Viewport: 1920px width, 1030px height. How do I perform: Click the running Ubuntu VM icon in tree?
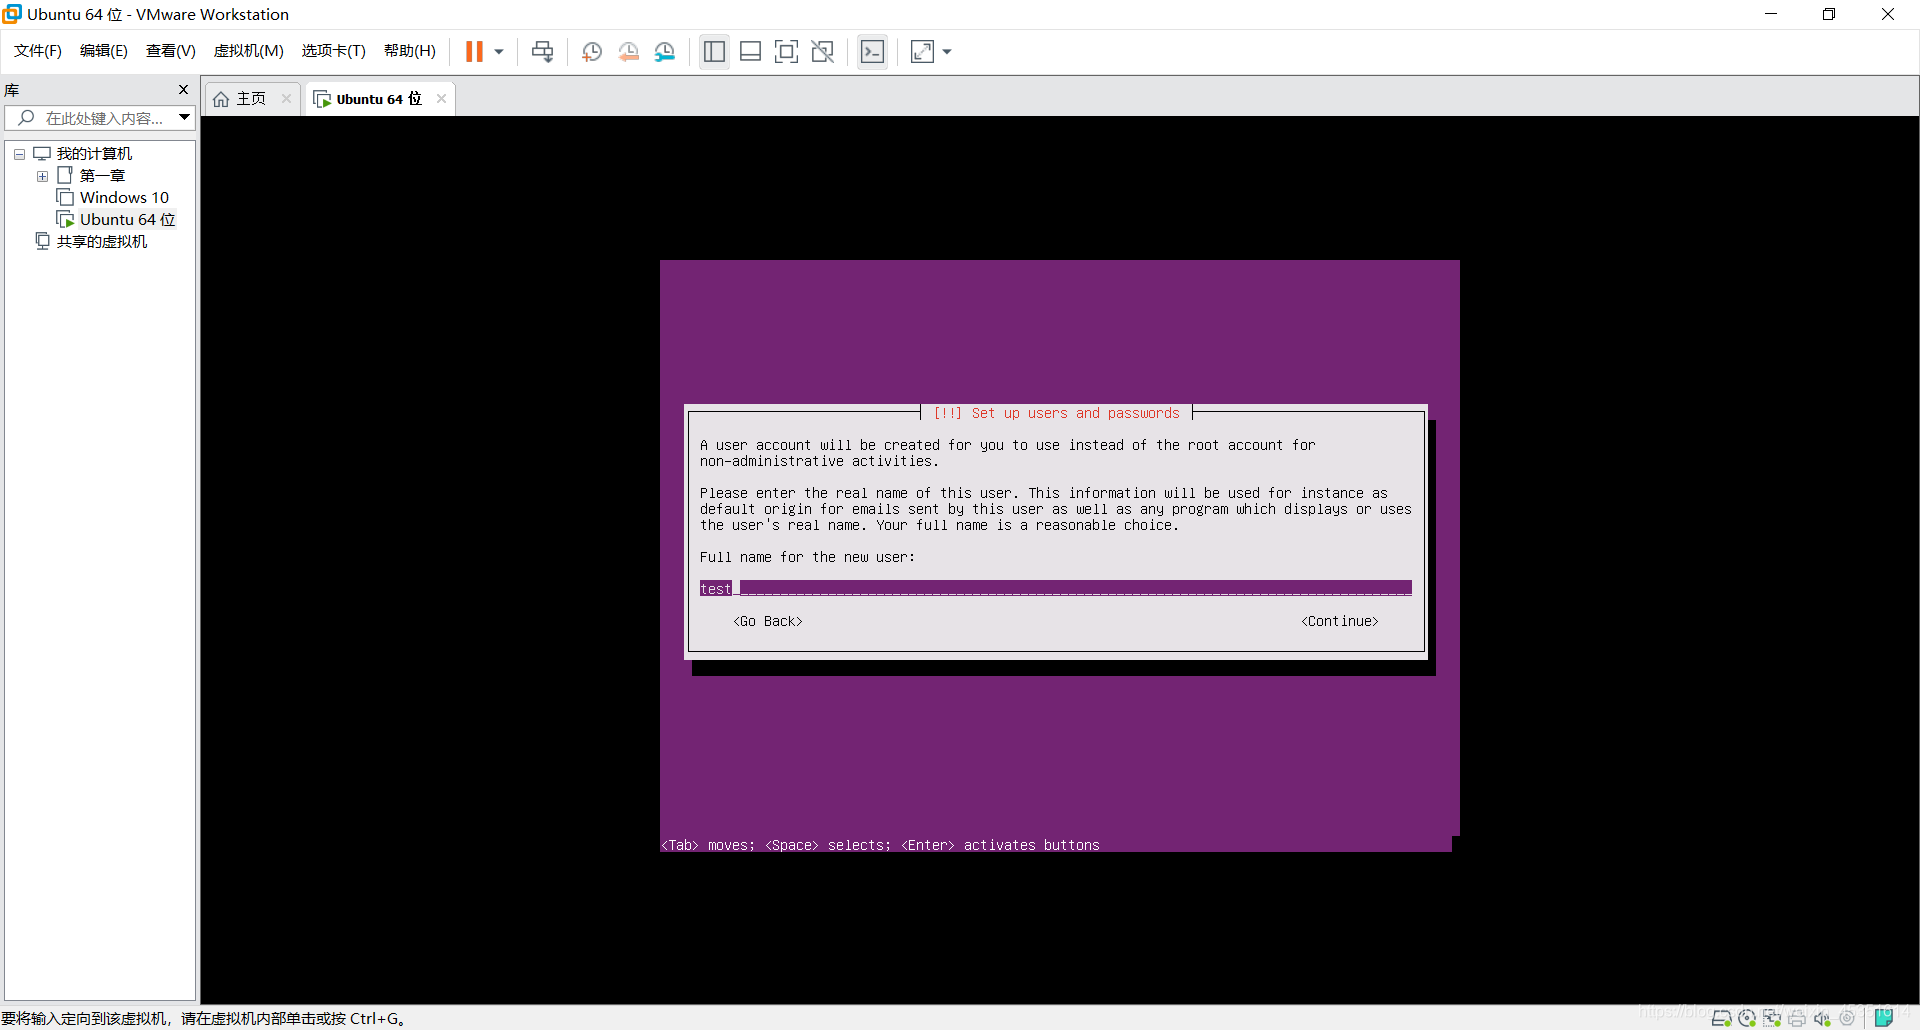click(66, 220)
